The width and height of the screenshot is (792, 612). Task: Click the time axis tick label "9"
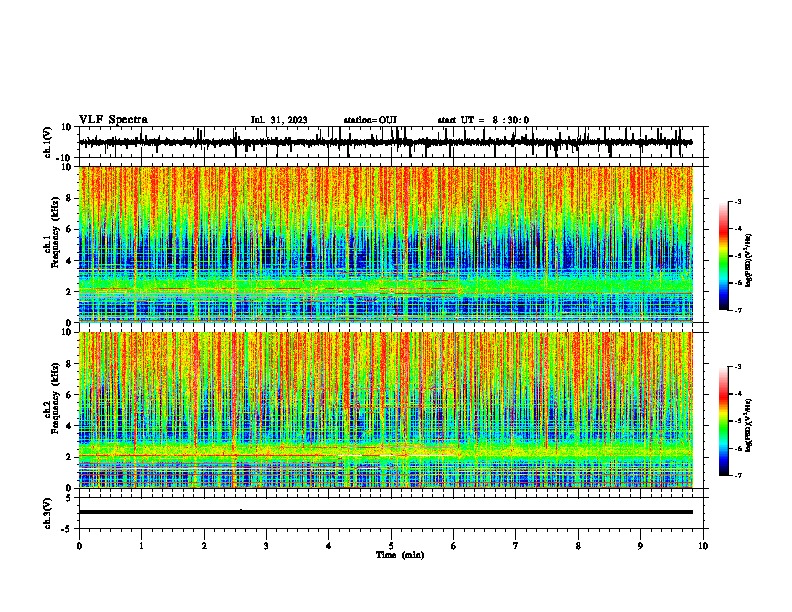point(640,546)
